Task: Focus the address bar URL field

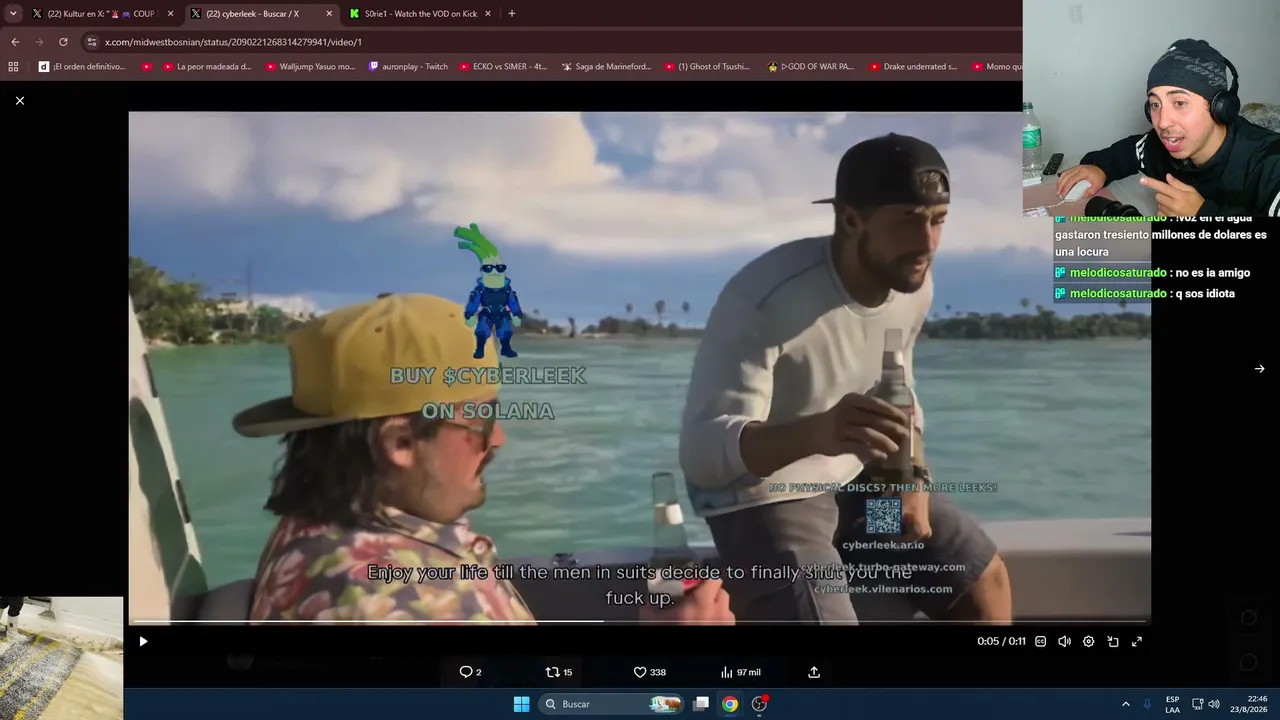Action: 550,42
